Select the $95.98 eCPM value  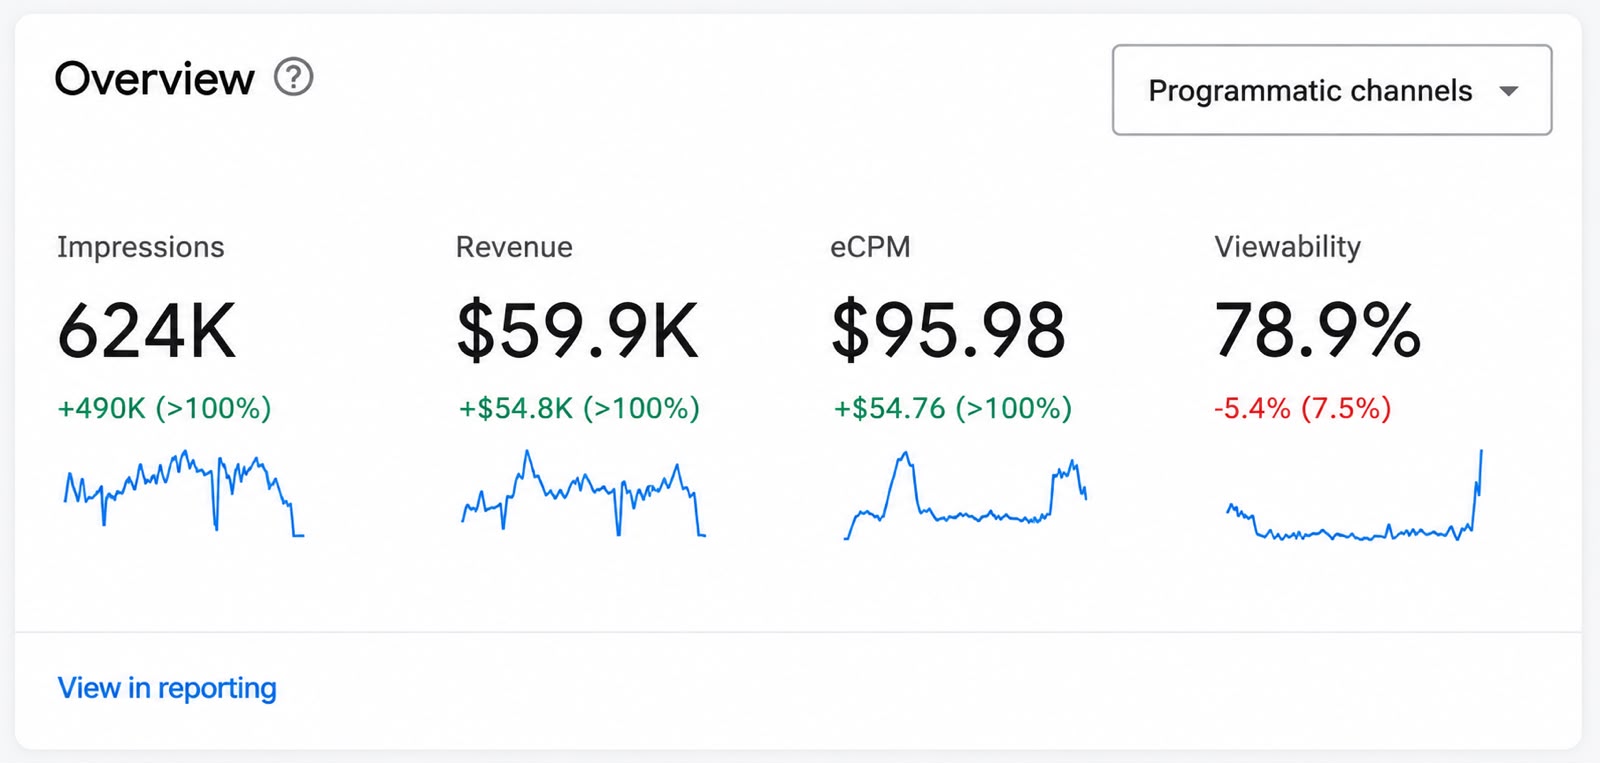tap(949, 331)
